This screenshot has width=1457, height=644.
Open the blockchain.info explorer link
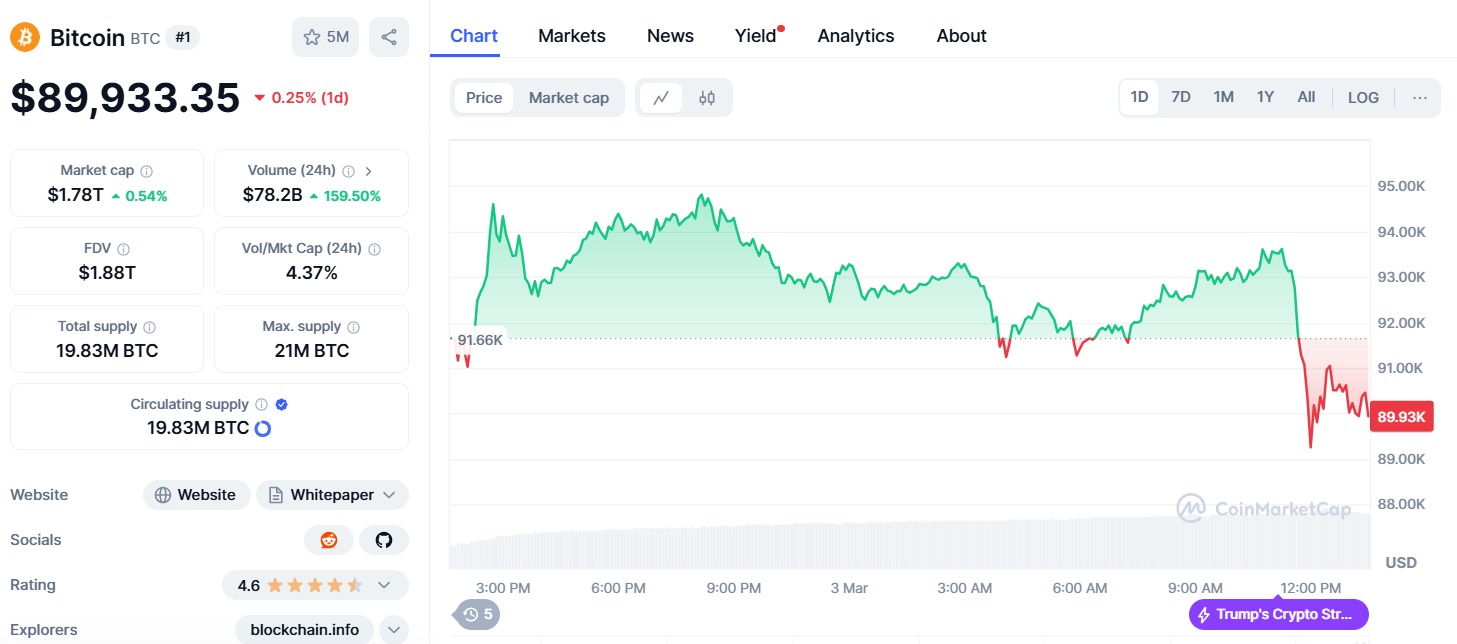[x=304, y=630]
